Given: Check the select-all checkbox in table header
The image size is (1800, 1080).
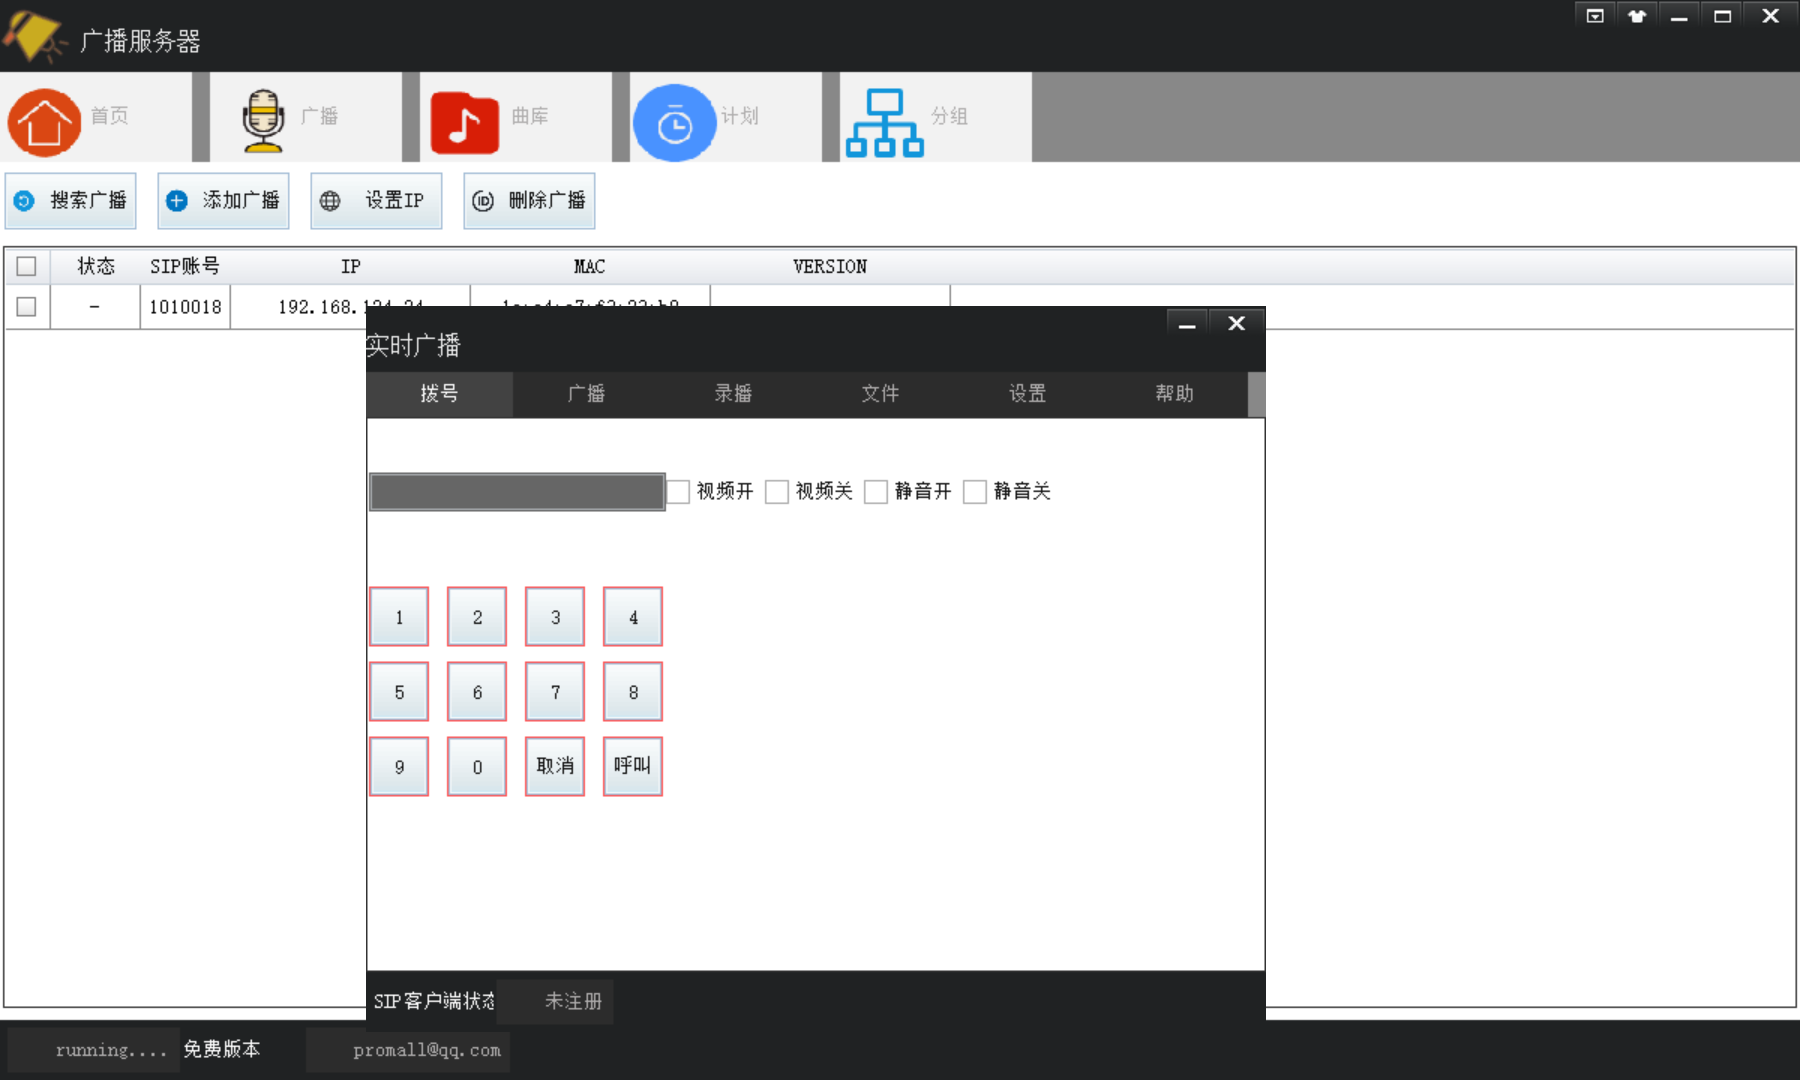Looking at the screenshot, I should (25, 265).
